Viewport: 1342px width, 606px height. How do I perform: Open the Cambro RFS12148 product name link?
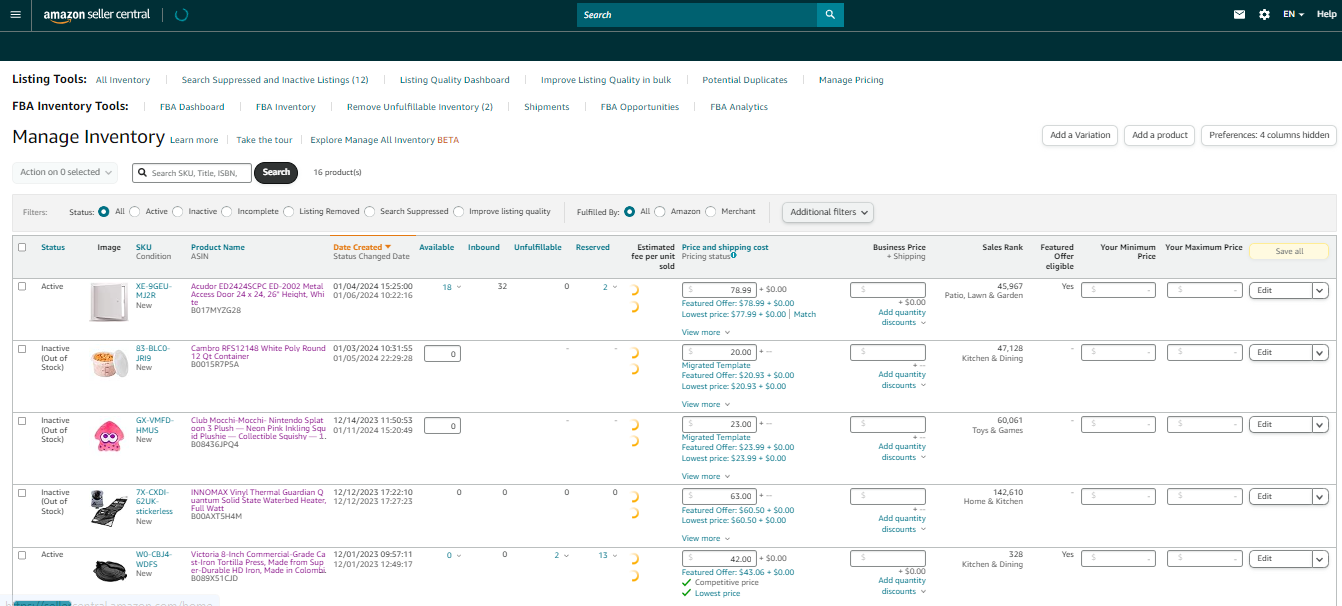coord(258,352)
